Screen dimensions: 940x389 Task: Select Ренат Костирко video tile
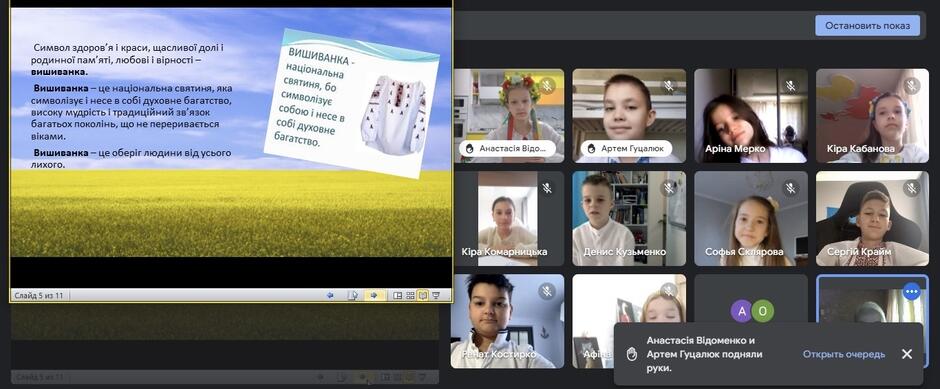tap(508, 321)
